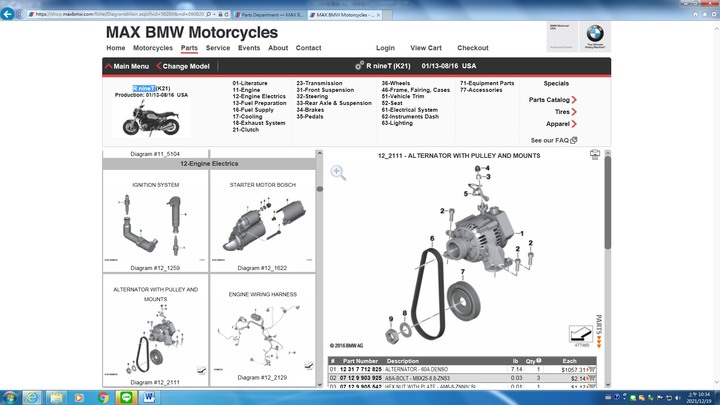
Task: Select the MAX BMW Motorcycles browser tab
Action: click(x=343, y=15)
